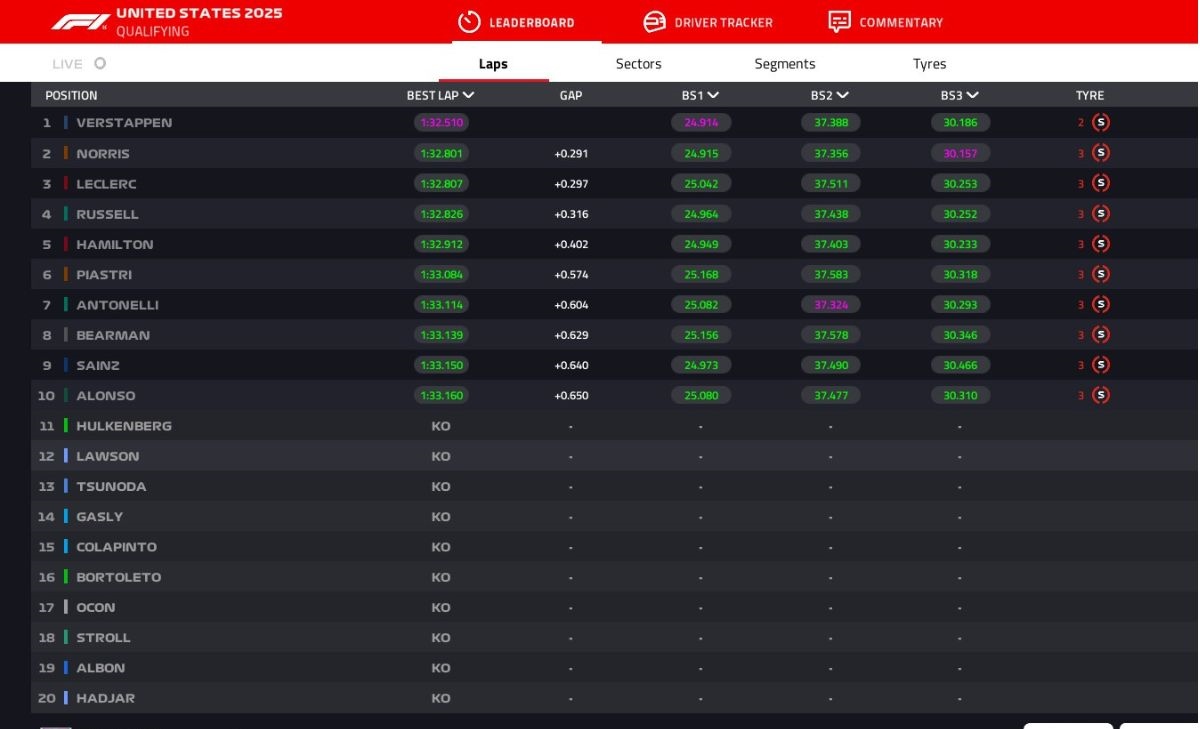The image size is (1200, 729).
Task: Click Verstappen's soft tyre icon
Action: click(x=1101, y=123)
